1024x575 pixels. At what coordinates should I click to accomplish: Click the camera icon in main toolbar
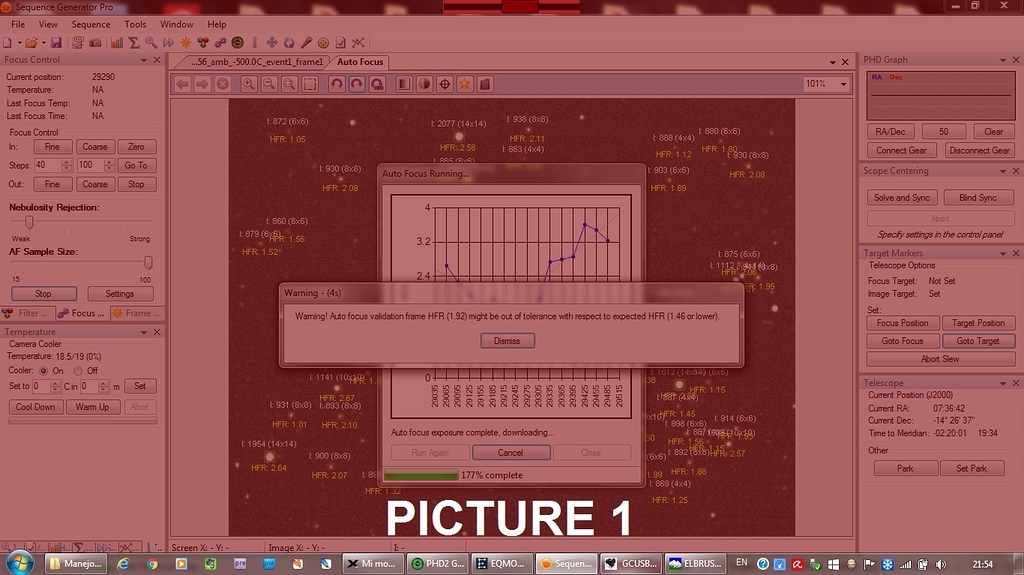click(95, 42)
